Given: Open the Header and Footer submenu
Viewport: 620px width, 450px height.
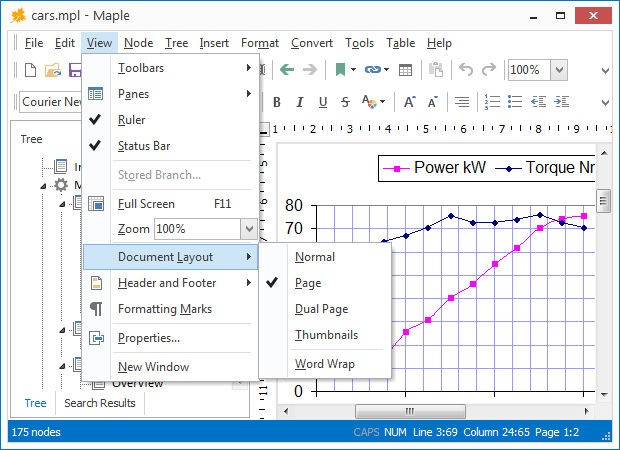Looking at the screenshot, I should point(170,283).
